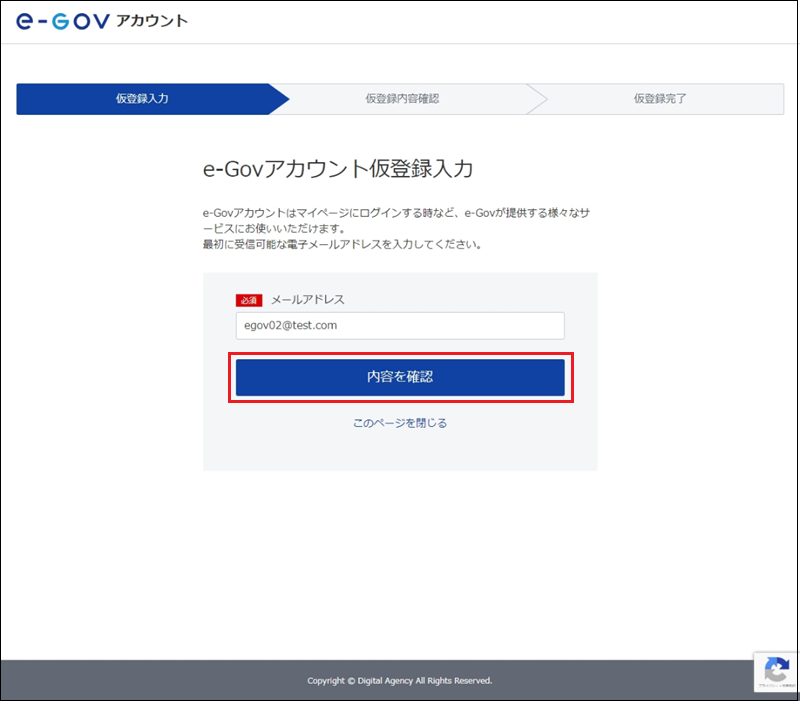This screenshot has width=800, height=701.
Task: Click the このページを閉じる link
Action: [x=400, y=423]
